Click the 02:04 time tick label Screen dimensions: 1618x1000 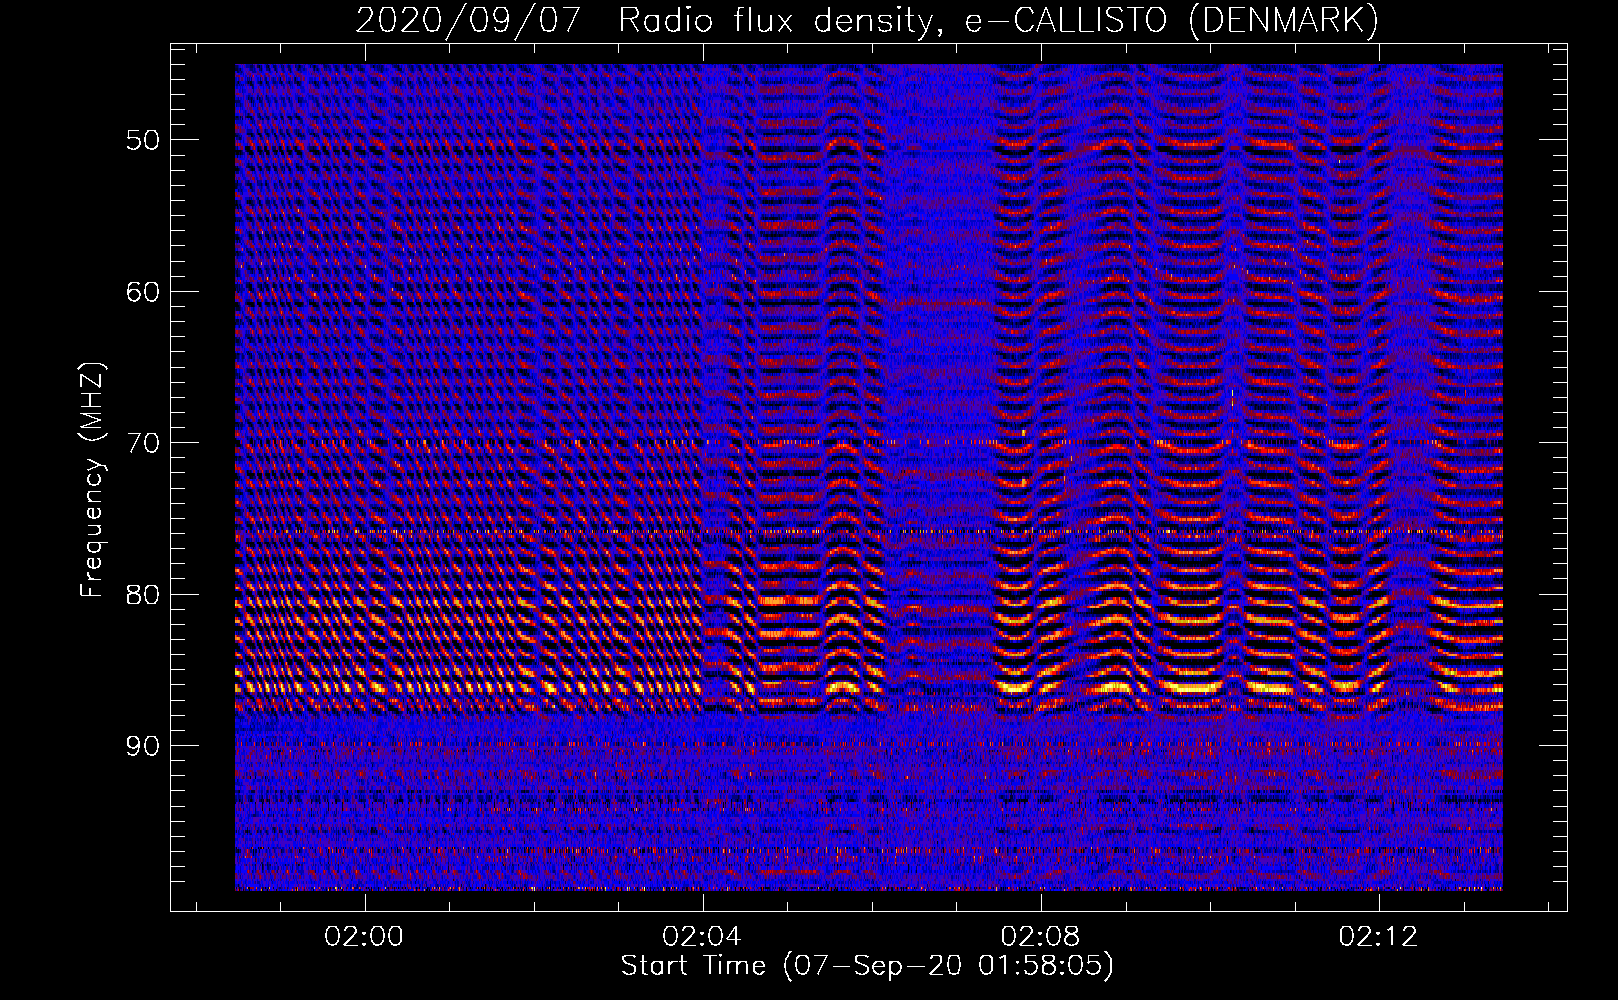pyautogui.click(x=702, y=936)
